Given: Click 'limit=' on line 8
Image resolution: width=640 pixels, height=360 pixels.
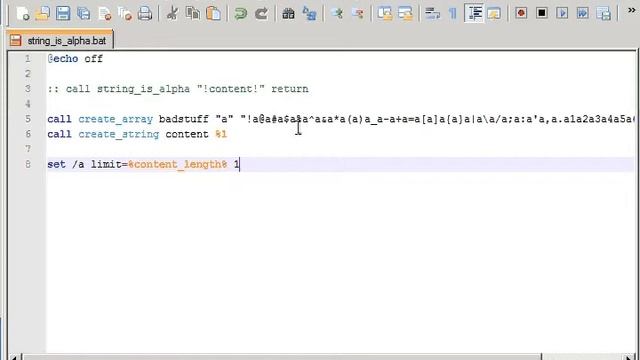Looking at the screenshot, I should [109, 164].
